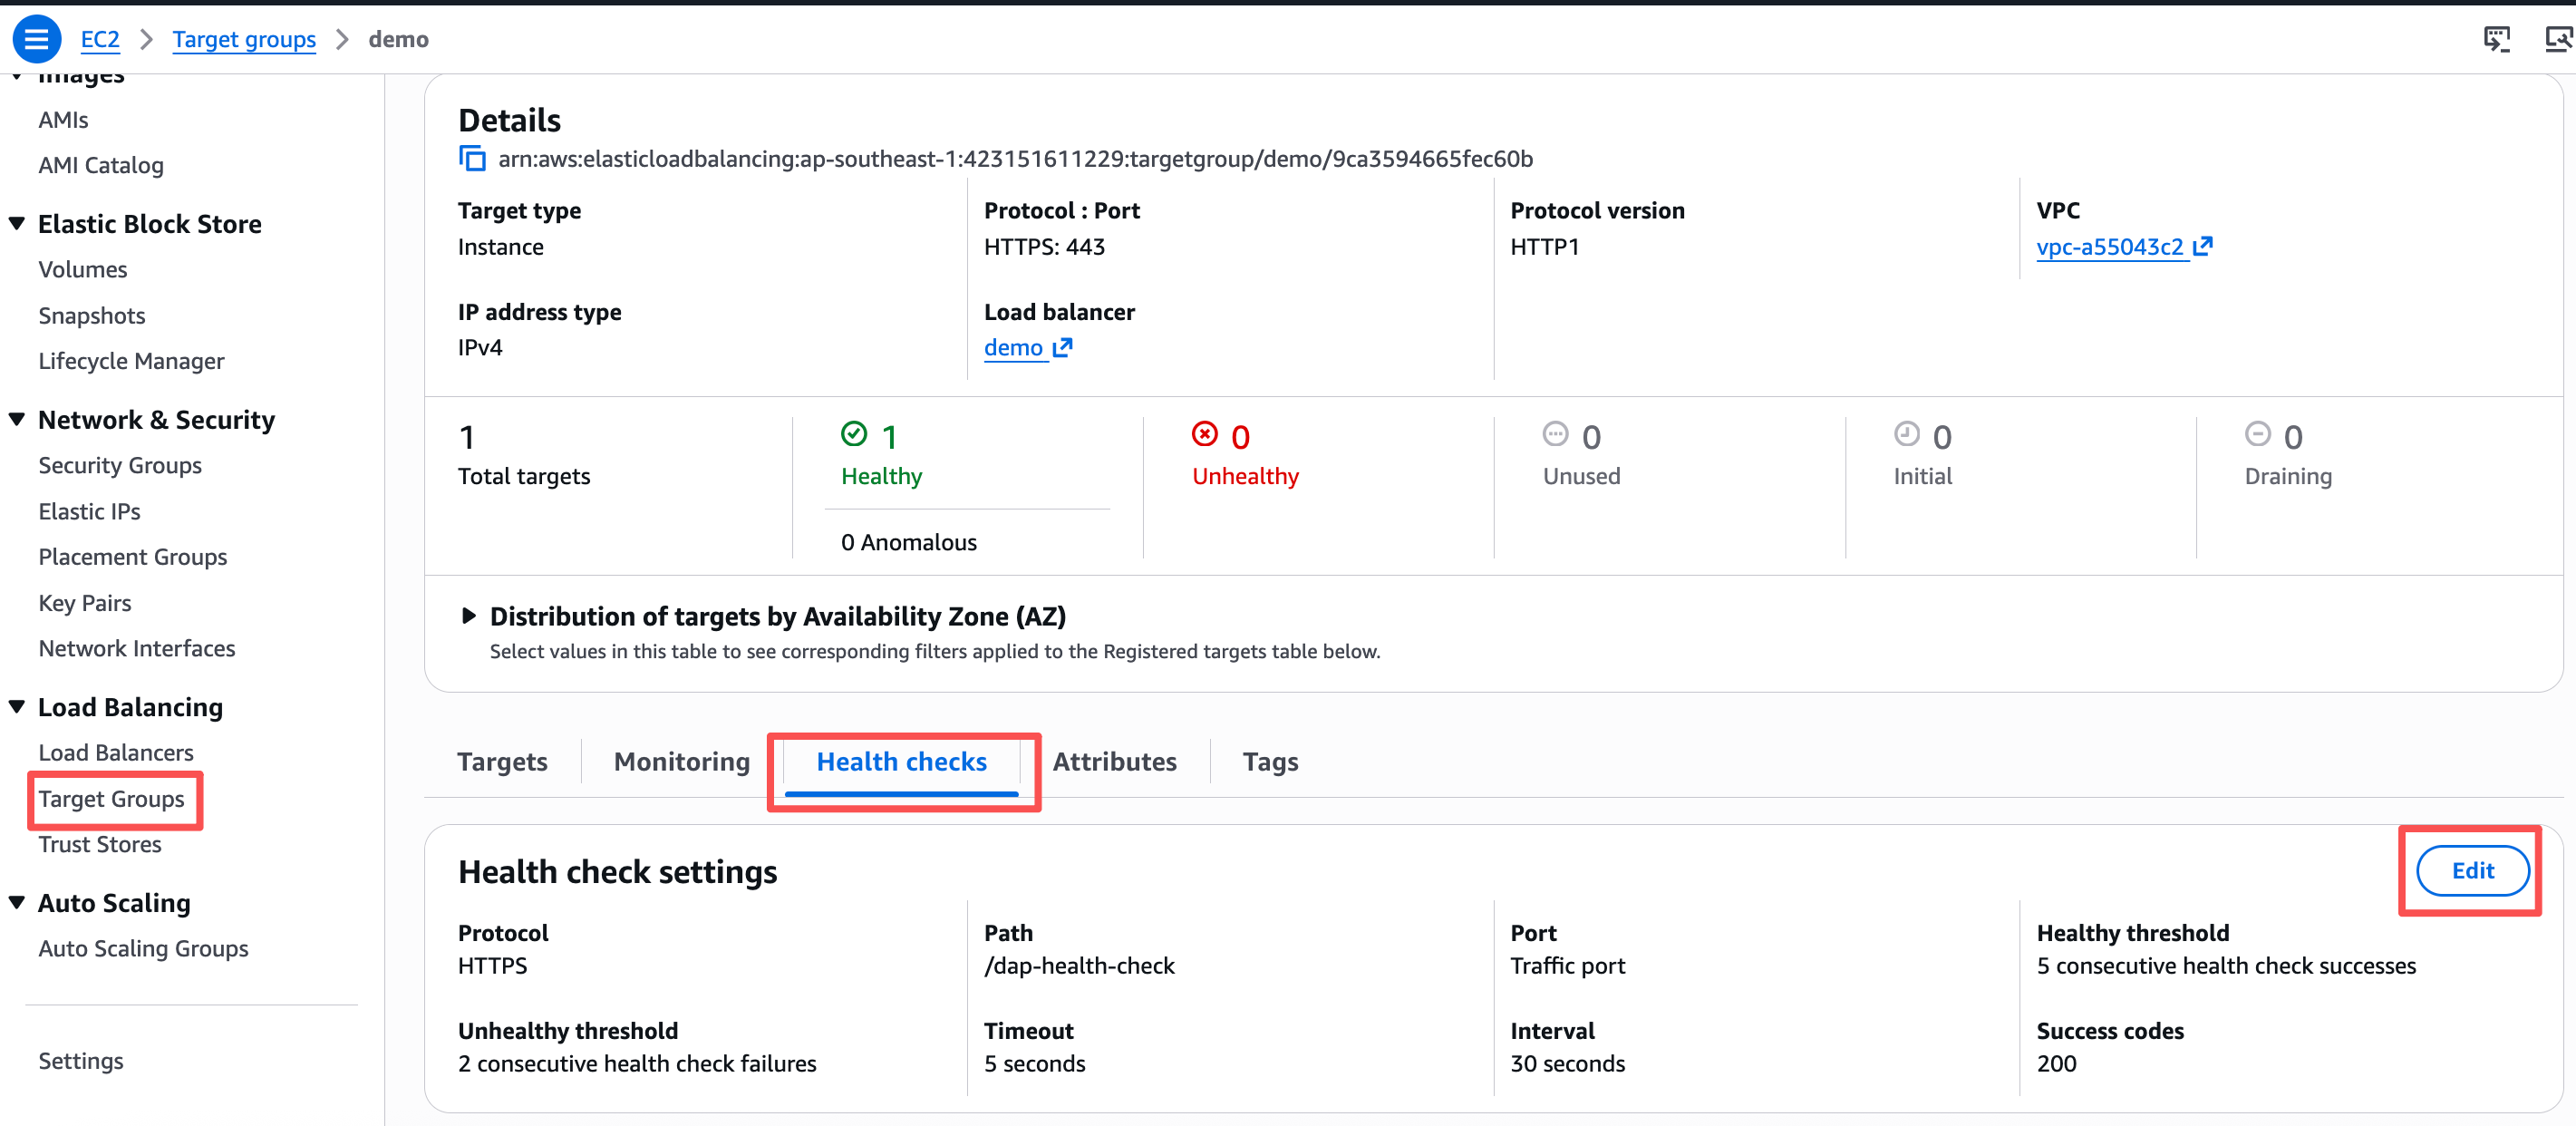Screen dimensions: 2576x1126
Task: Click the Timeout value 5 seconds
Action: (x=1034, y=1063)
